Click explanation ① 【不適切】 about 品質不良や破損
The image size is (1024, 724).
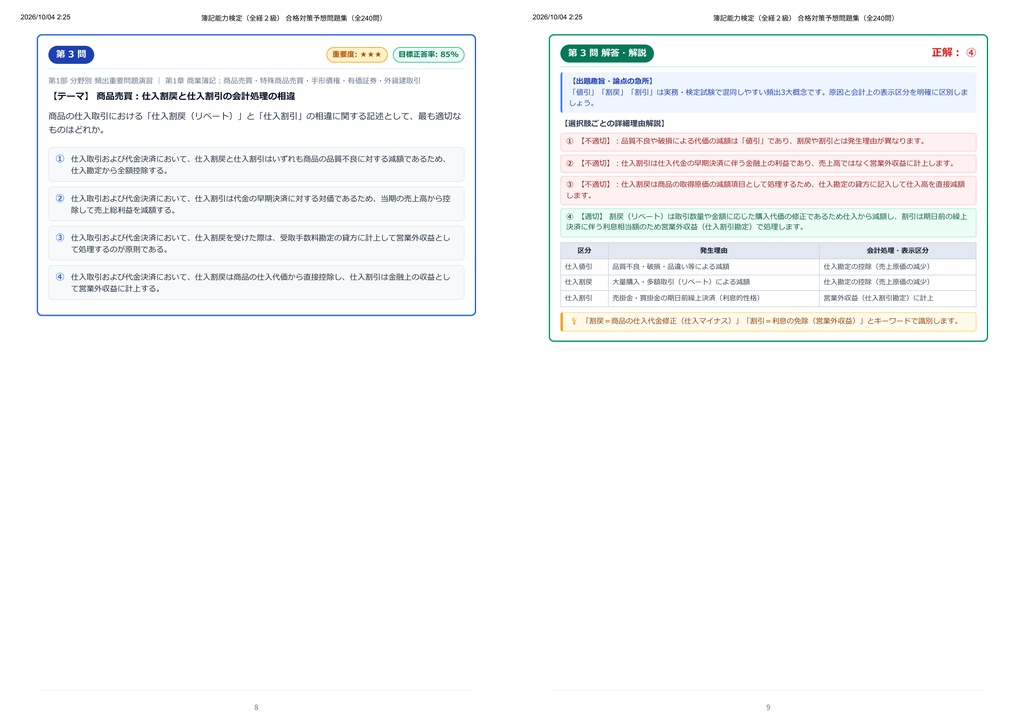pyautogui.click(x=768, y=142)
